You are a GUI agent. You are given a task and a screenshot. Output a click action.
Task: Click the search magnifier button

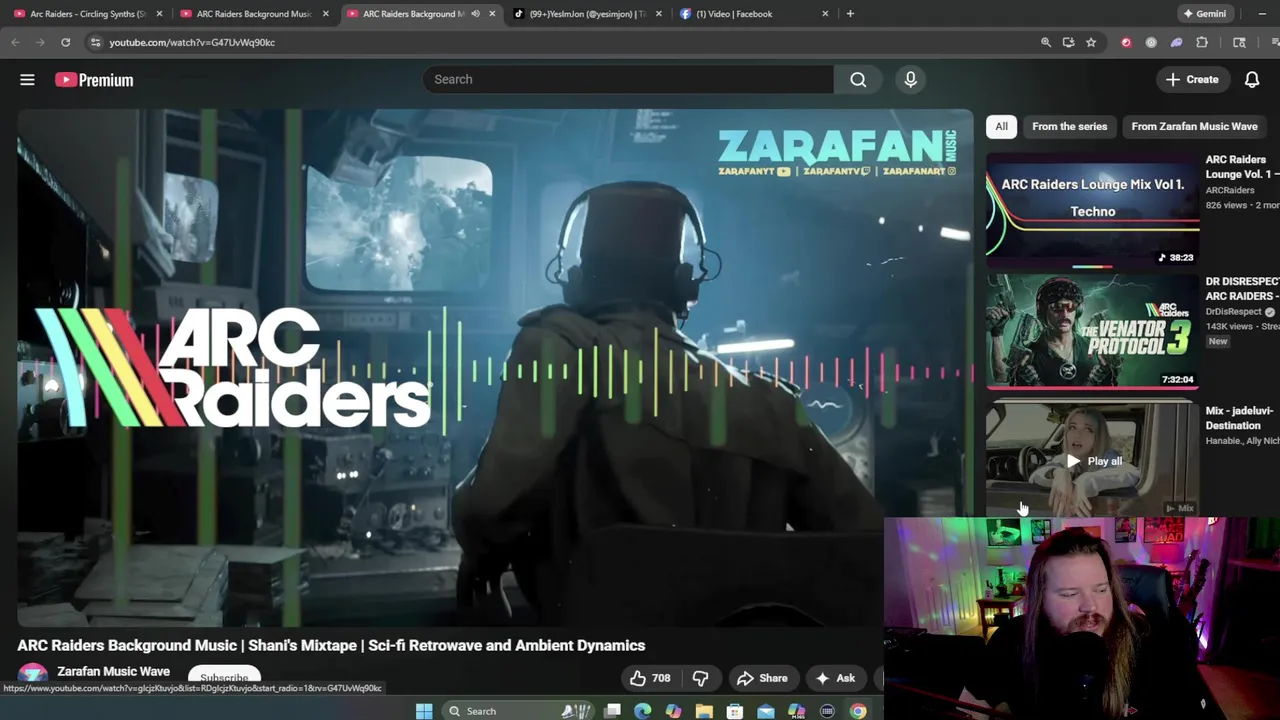(x=858, y=79)
